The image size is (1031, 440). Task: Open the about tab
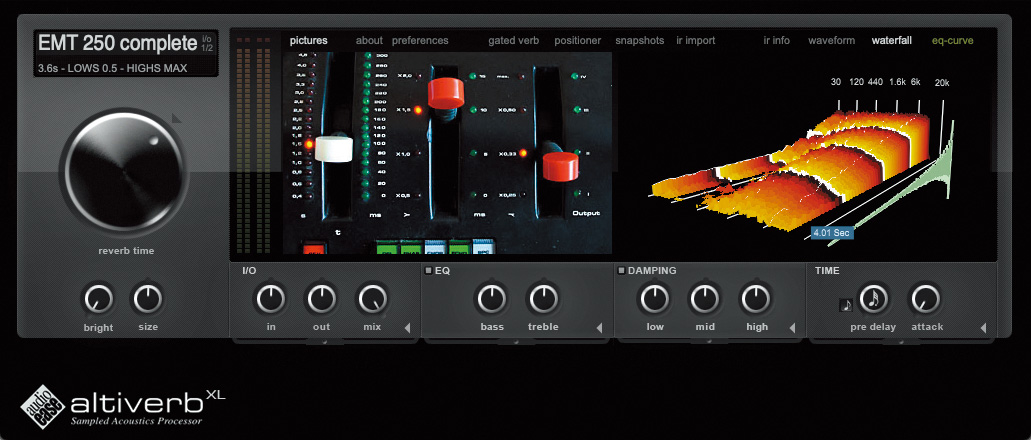click(370, 40)
